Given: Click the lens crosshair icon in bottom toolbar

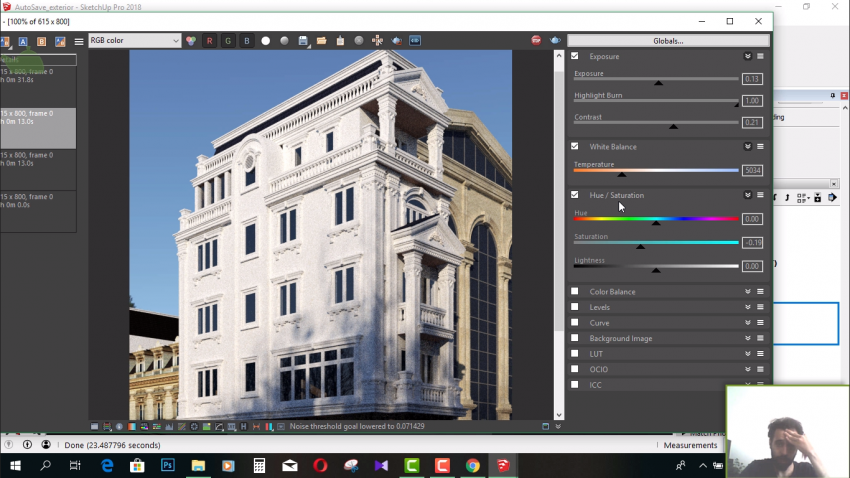Looking at the screenshot, I should click(194, 427).
